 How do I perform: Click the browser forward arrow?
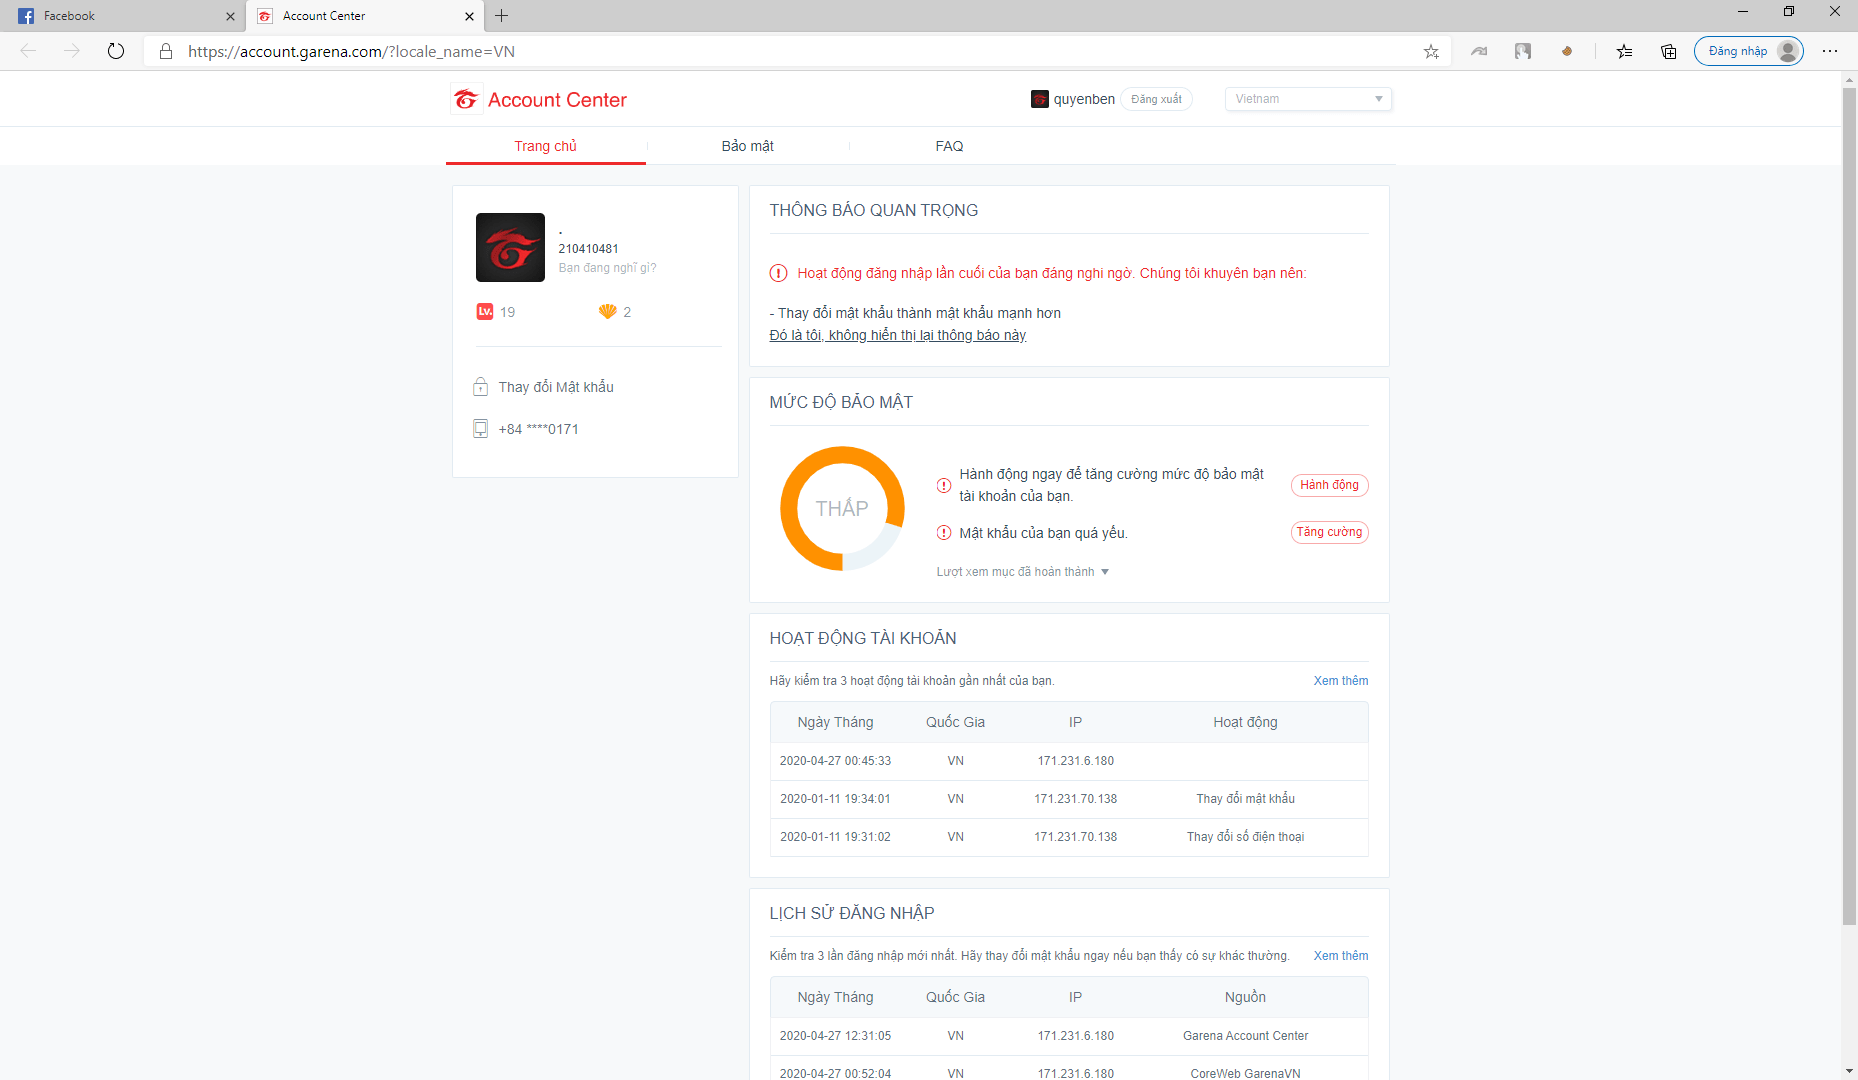click(x=72, y=51)
